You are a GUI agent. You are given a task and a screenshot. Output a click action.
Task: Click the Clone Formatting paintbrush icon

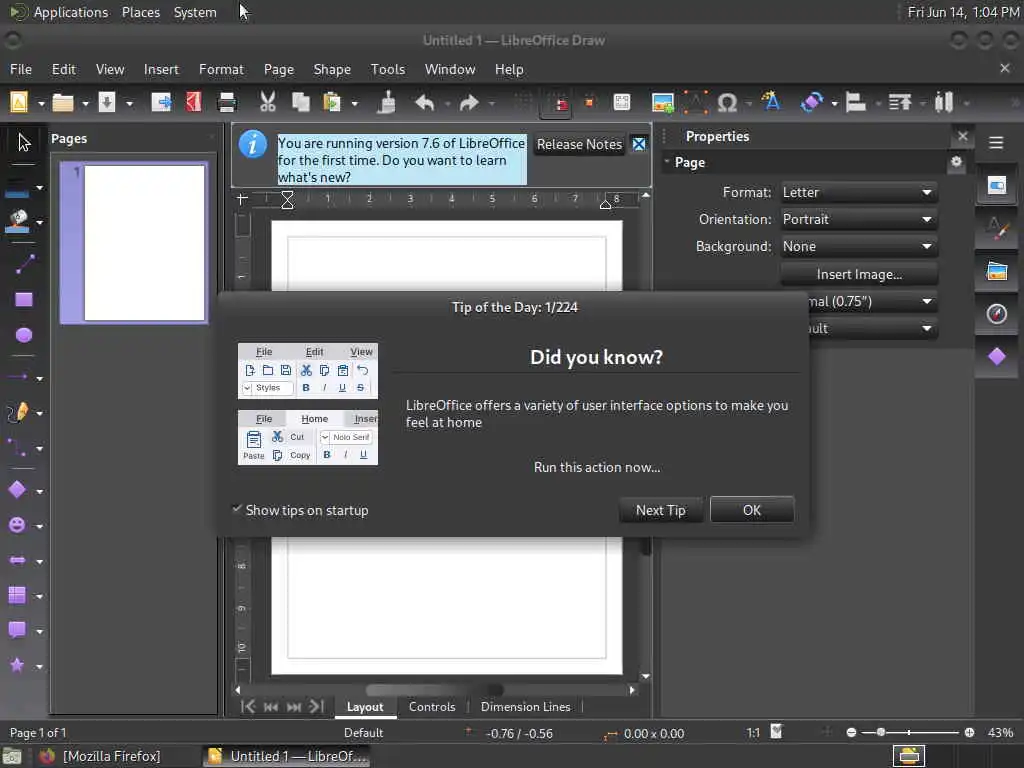tap(387, 103)
